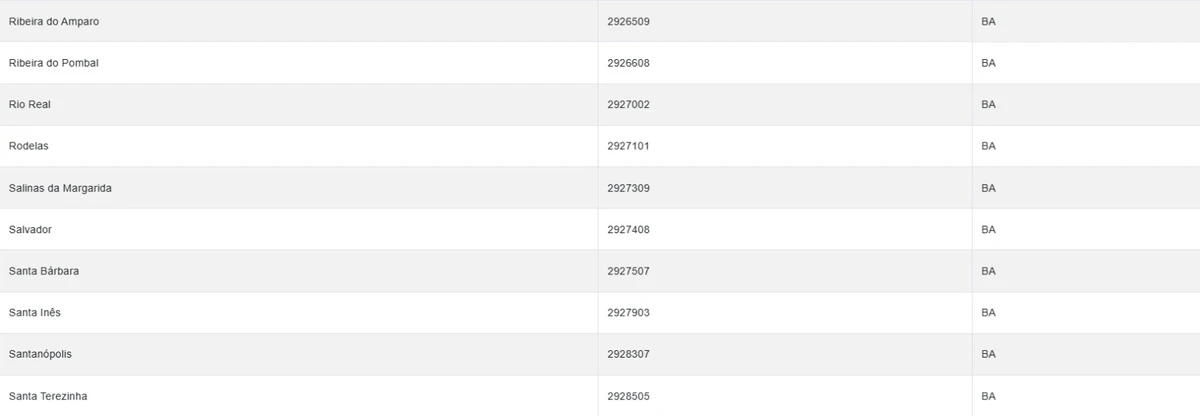Click the code 2927507 cell
1200x416 pixels.
628,271
